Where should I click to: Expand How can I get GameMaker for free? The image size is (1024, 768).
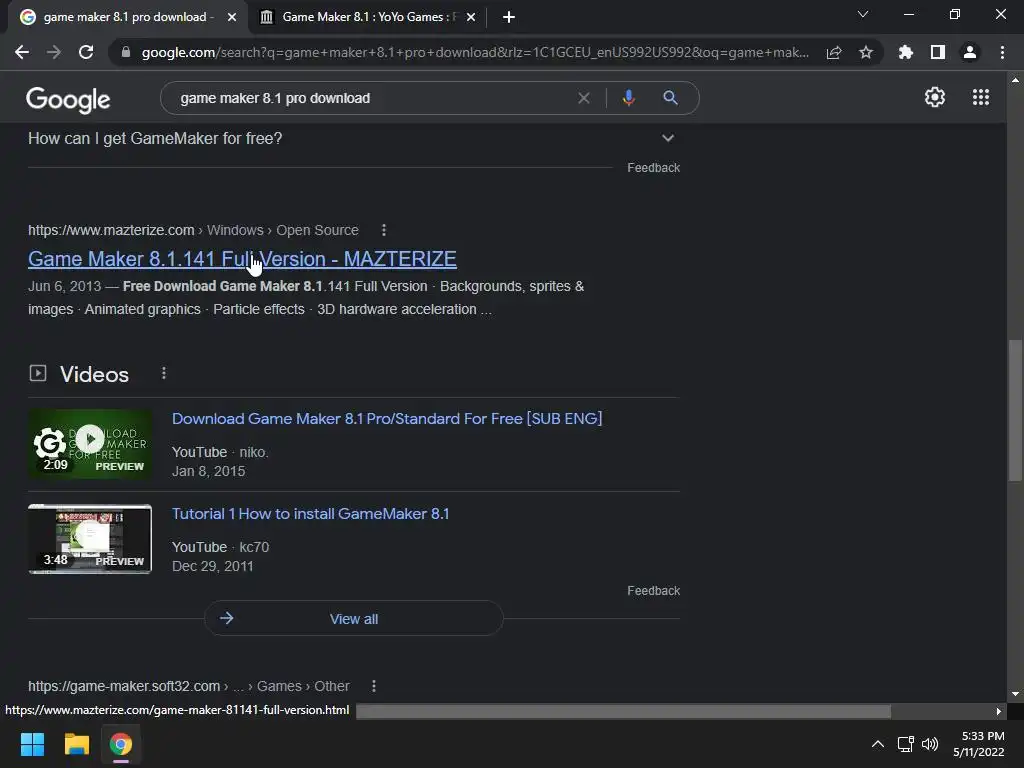click(x=353, y=138)
